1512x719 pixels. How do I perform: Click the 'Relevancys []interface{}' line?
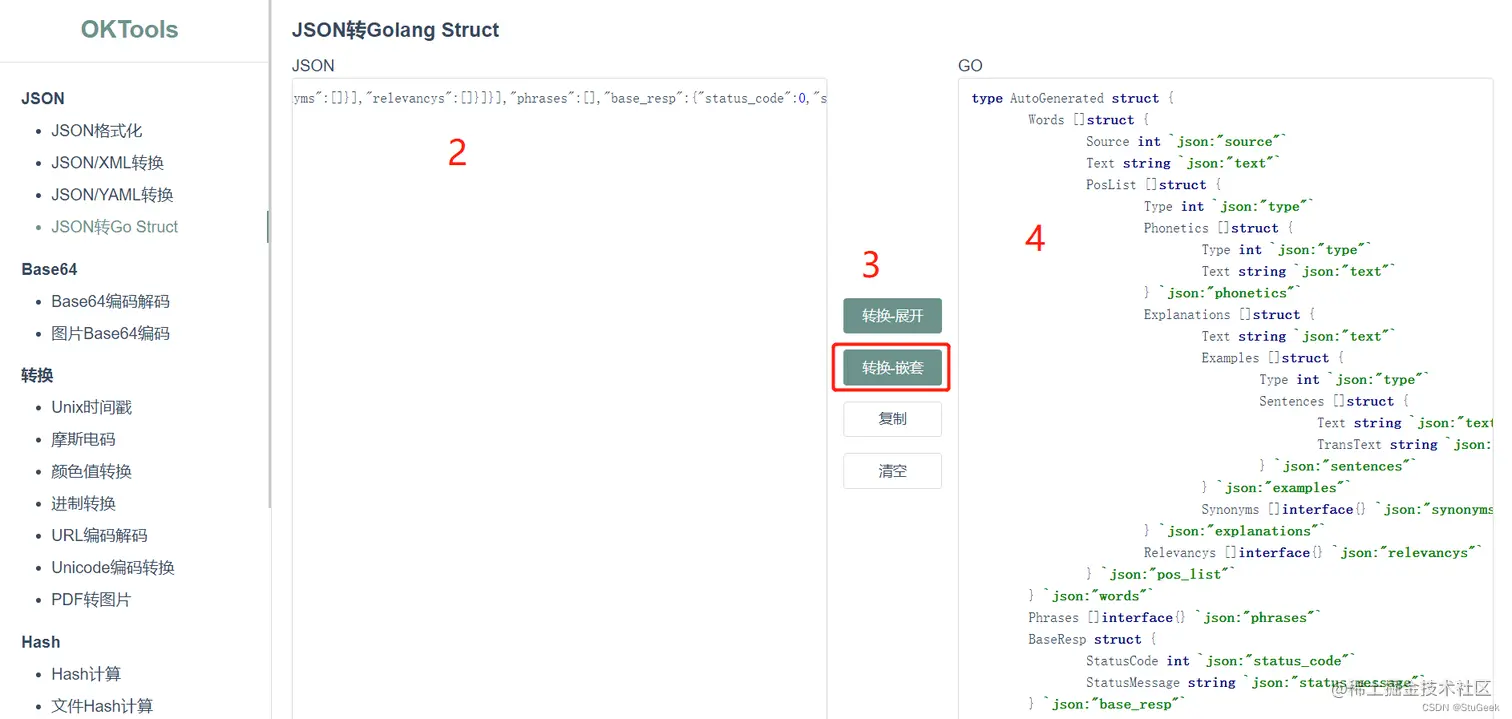1313,553
